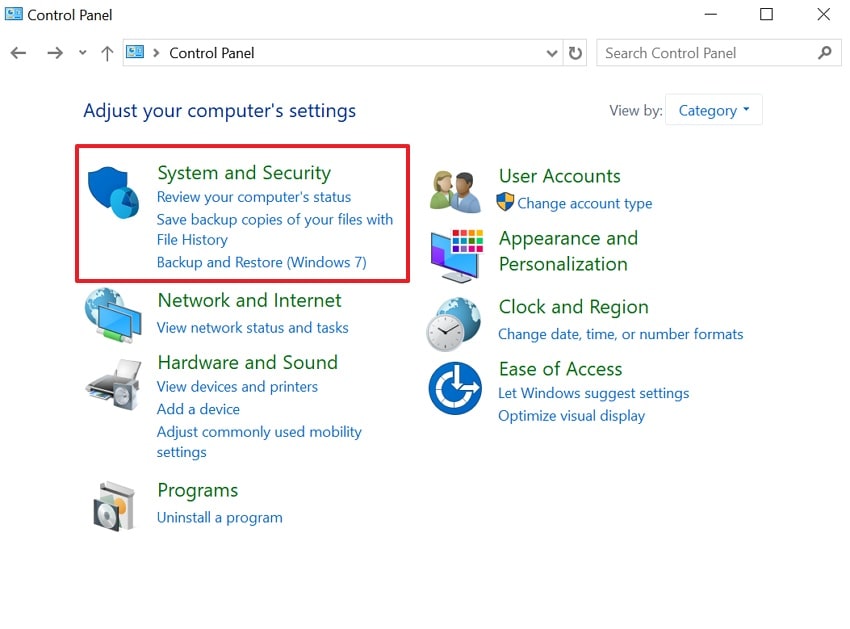
Task: Click the Programs disc box icon
Action: pos(113,505)
